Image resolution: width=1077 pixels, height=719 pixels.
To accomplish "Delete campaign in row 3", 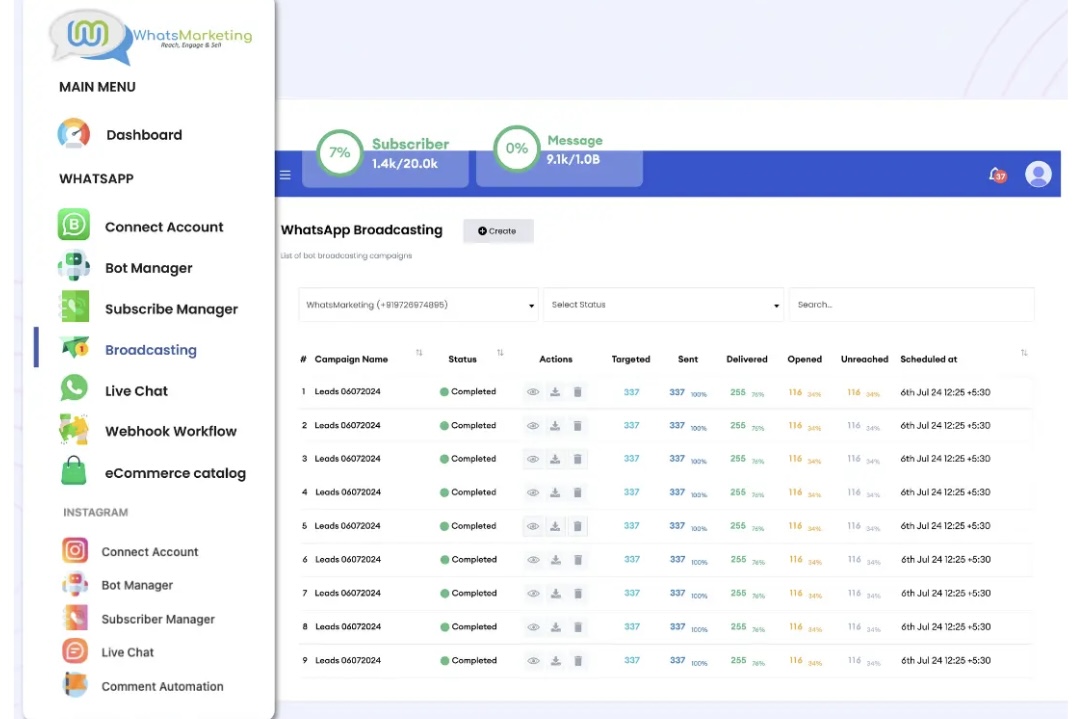I will [577, 459].
